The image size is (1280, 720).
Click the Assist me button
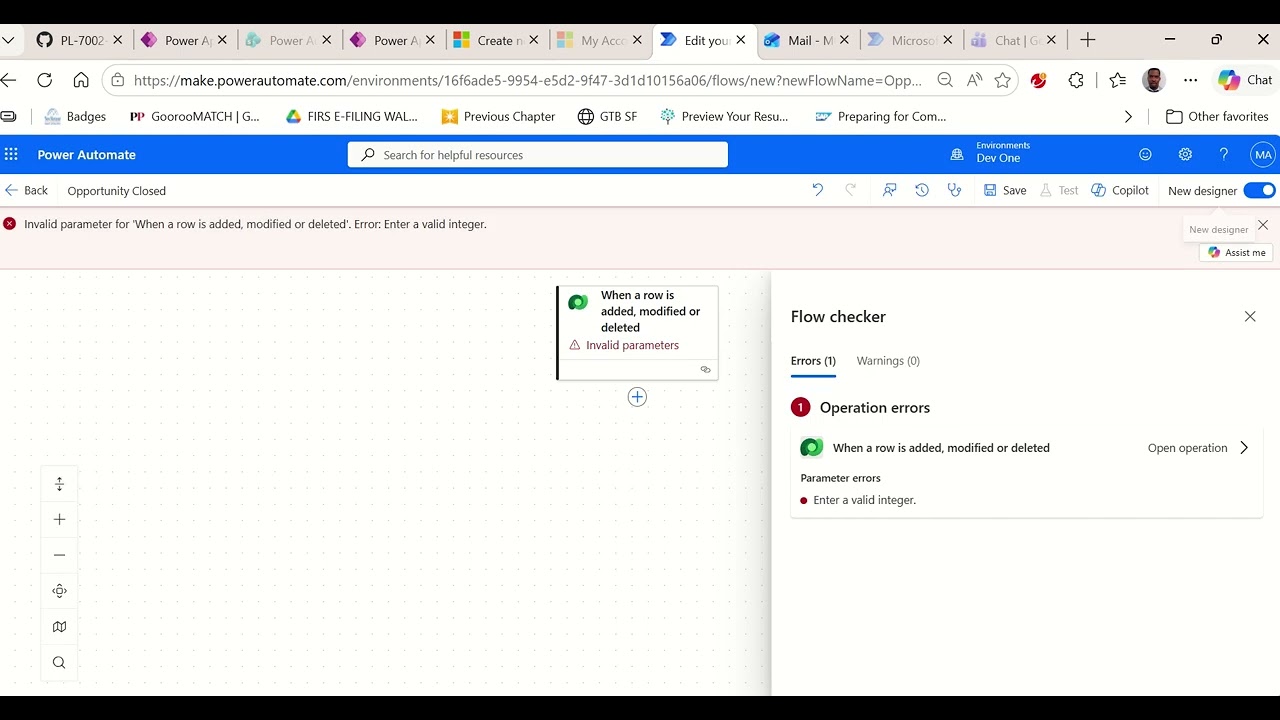[x=1236, y=252]
